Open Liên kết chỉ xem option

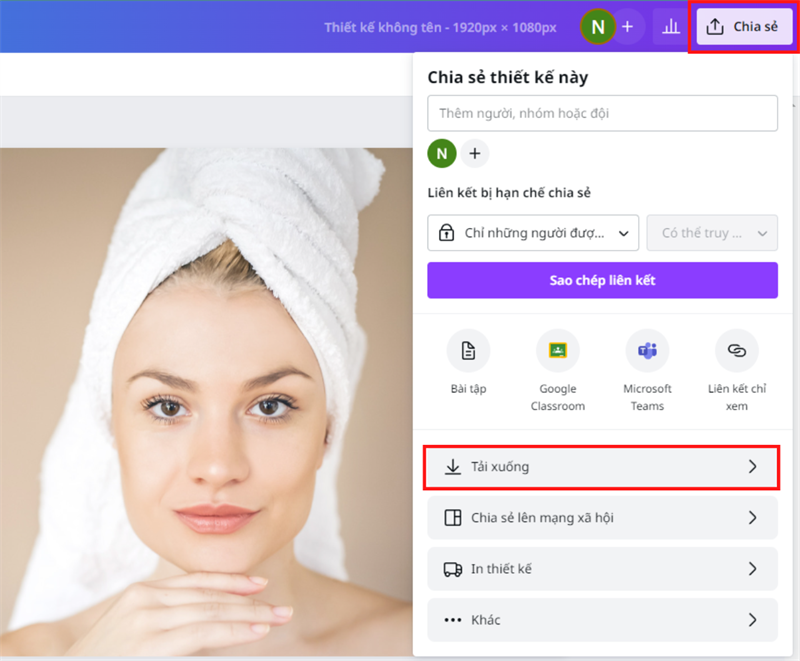coord(737,352)
